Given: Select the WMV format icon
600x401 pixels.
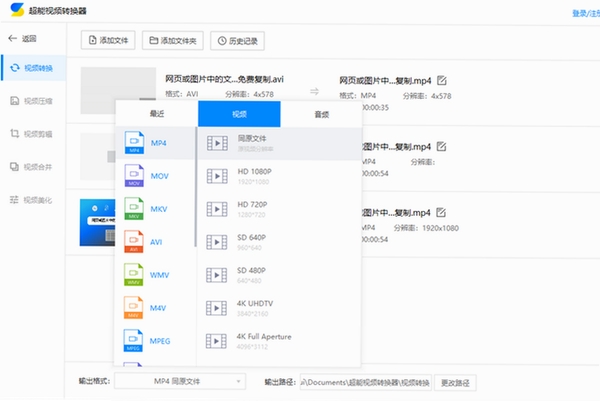Looking at the screenshot, I should tap(134, 275).
